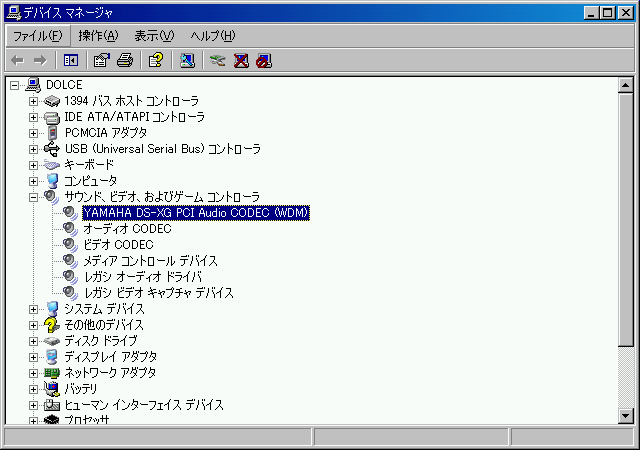This screenshot has height=450, width=640.
Task: Click the デバイス マネージャ title bar icon
Action: coord(13,13)
